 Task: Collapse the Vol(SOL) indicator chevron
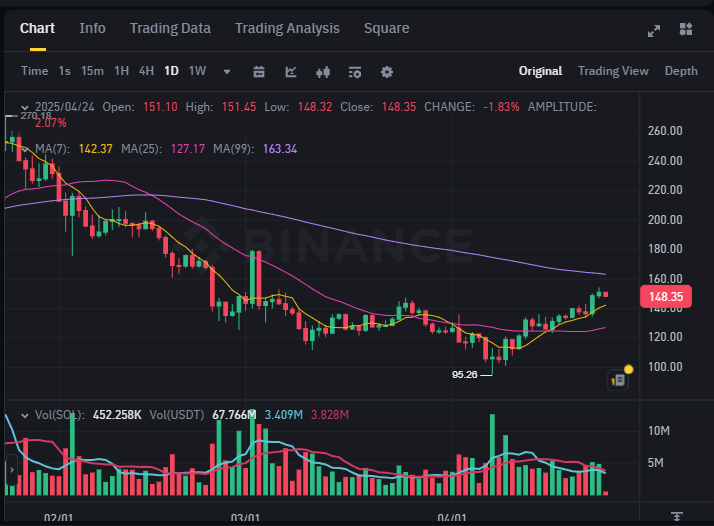(x=25, y=415)
